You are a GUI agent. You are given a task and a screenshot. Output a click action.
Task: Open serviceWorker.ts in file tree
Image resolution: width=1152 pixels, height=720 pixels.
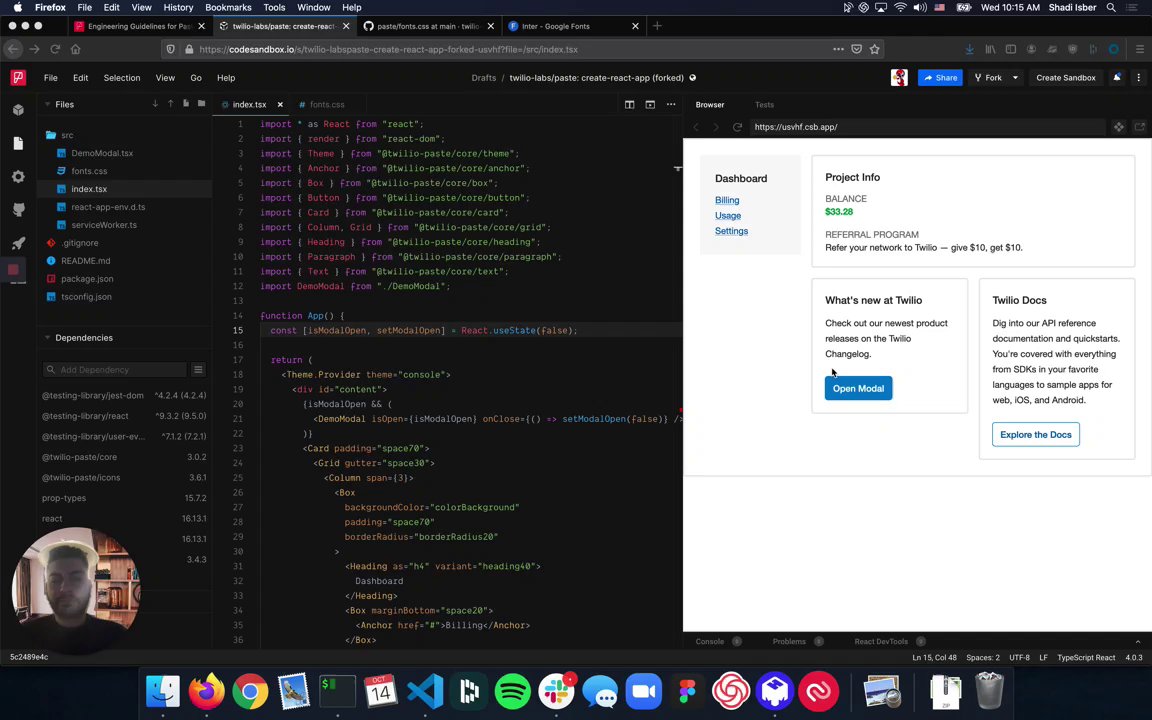pos(104,225)
